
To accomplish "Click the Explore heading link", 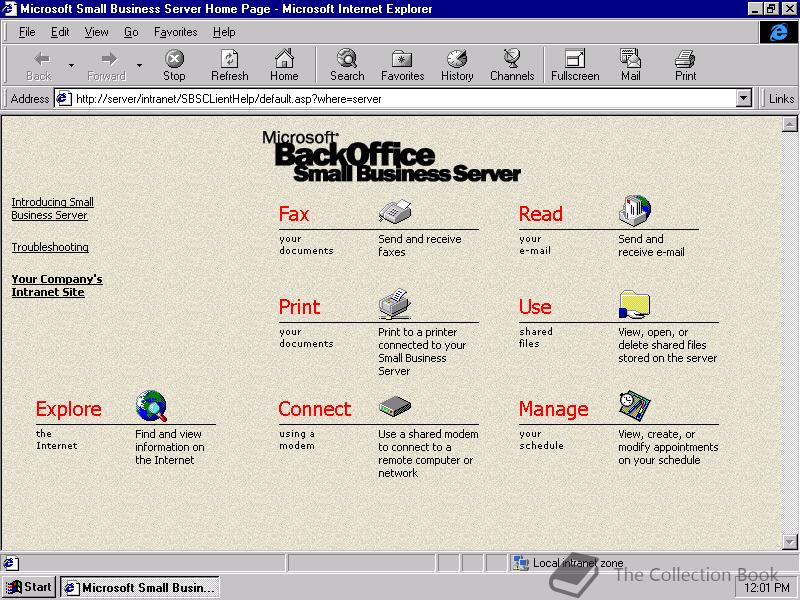I will click(x=68, y=409).
